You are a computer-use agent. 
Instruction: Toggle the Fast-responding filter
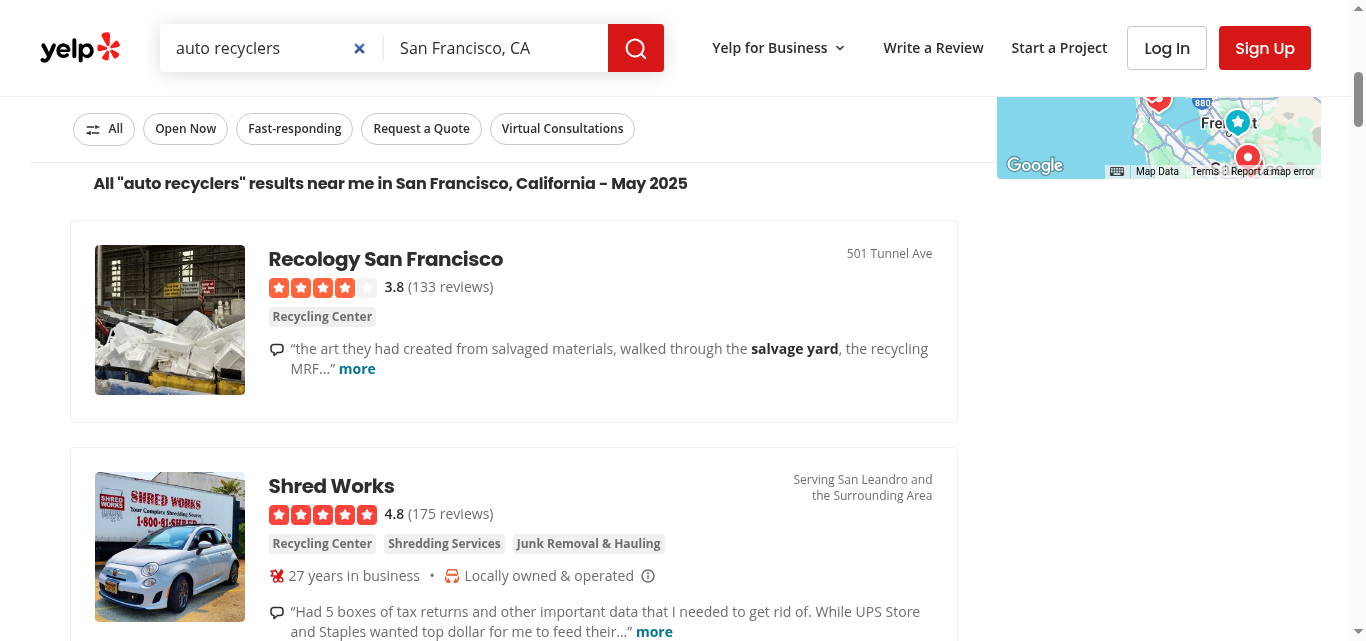295,129
